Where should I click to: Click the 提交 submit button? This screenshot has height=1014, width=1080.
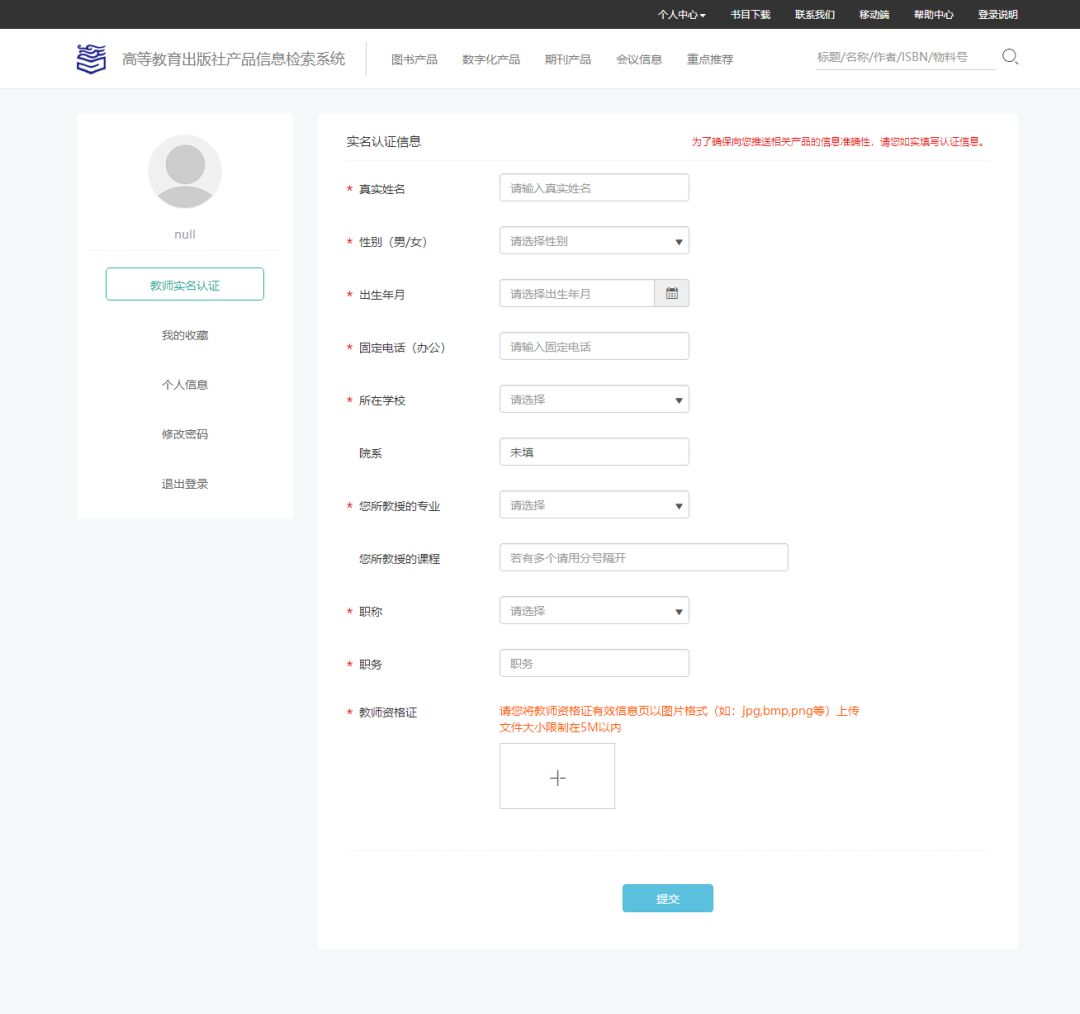[x=667, y=898]
